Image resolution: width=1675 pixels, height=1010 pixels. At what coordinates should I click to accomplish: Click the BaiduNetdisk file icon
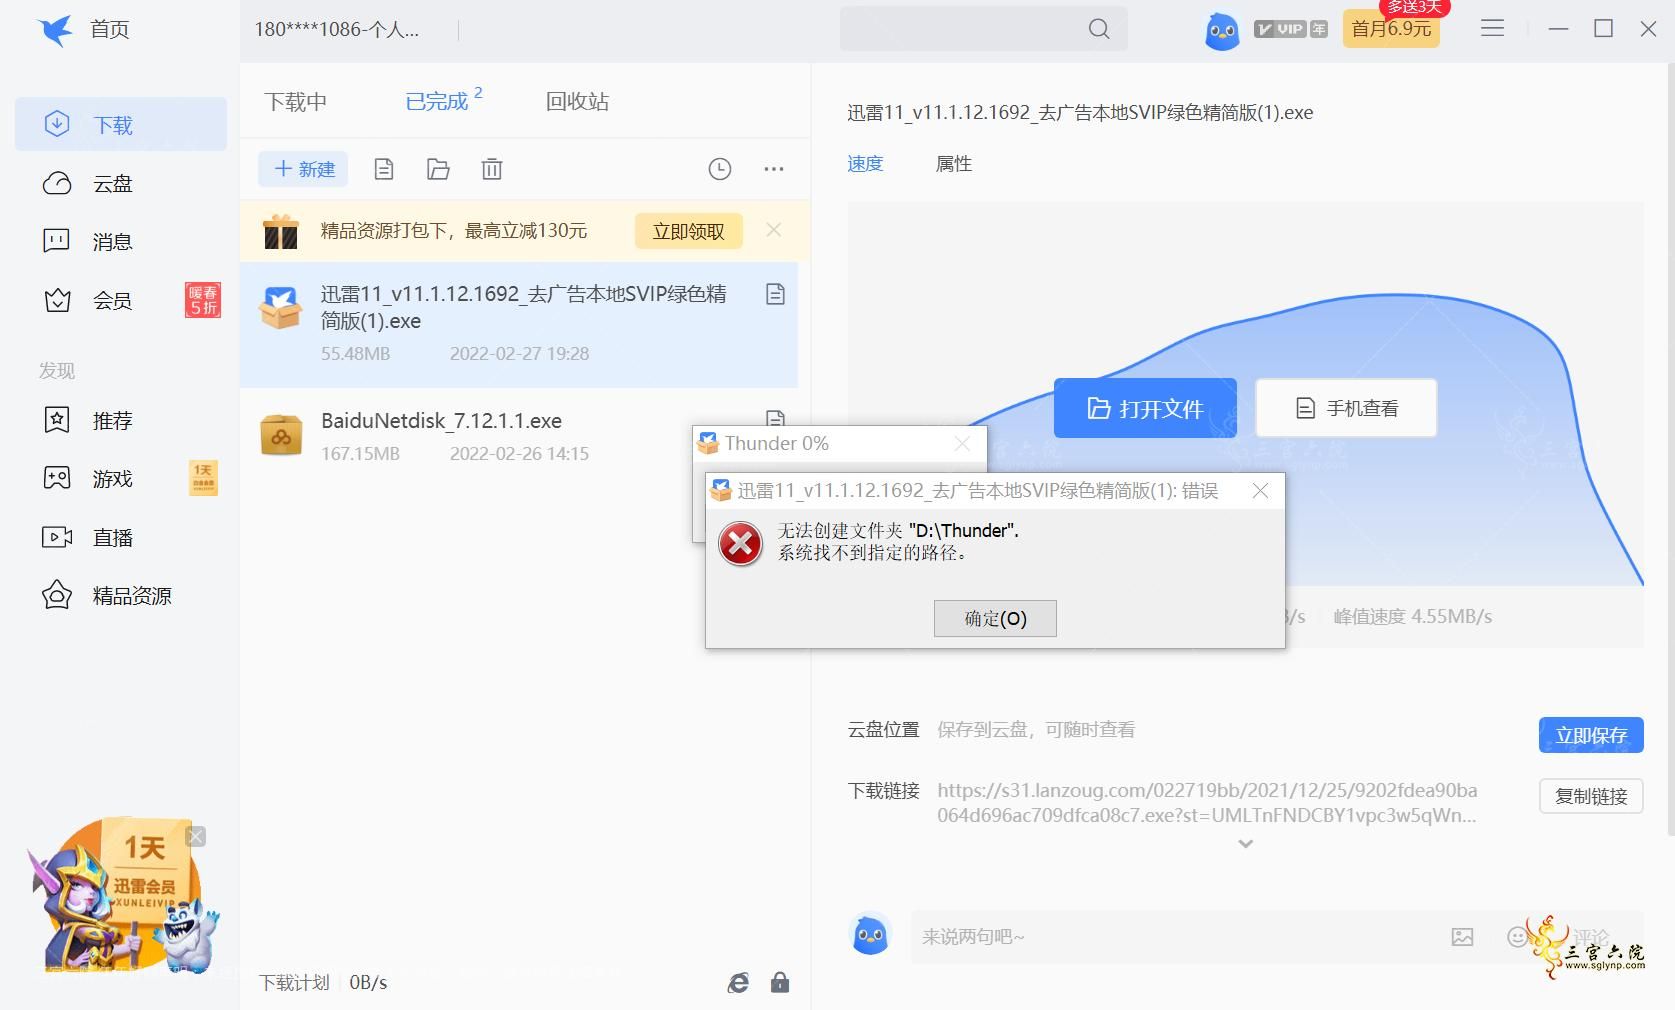pyautogui.click(x=281, y=436)
